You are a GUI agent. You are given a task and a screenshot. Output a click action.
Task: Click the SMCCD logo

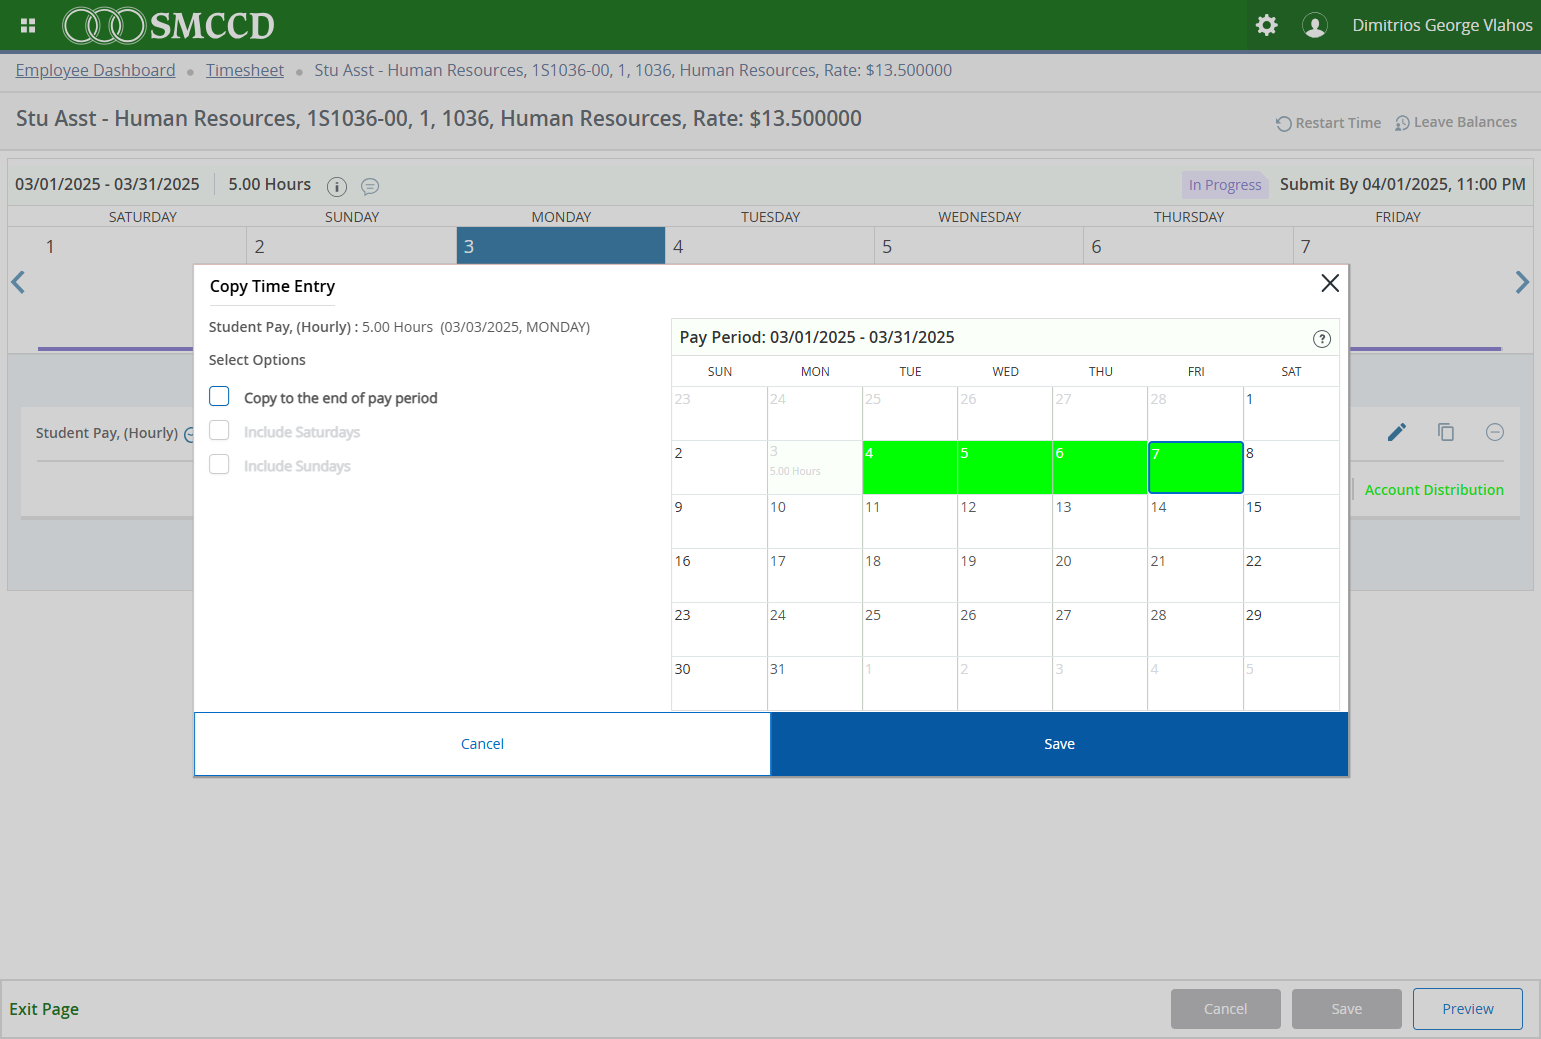(x=169, y=25)
